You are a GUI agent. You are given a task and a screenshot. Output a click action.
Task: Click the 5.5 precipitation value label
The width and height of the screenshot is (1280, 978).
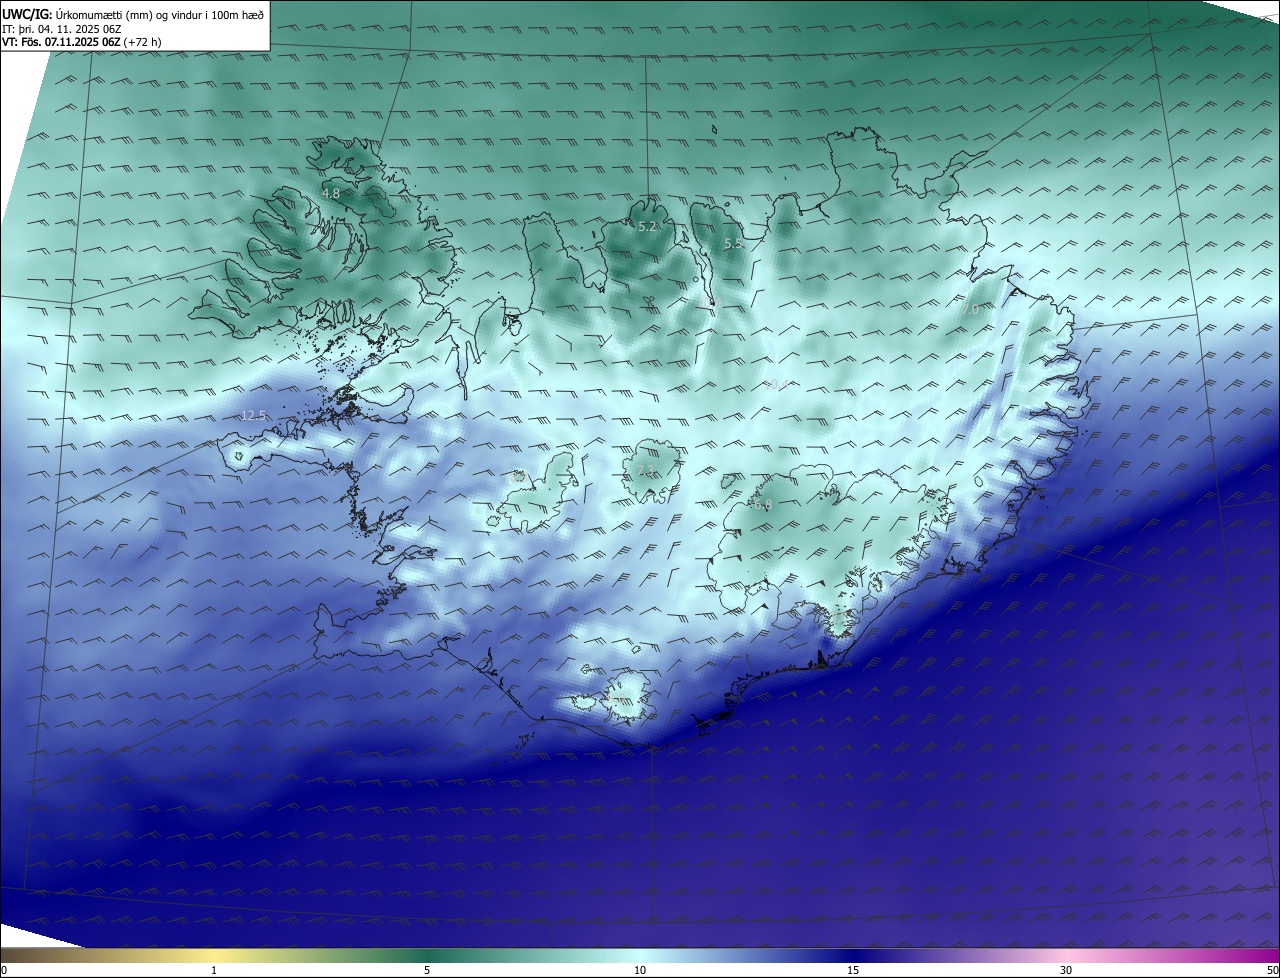click(733, 244)
